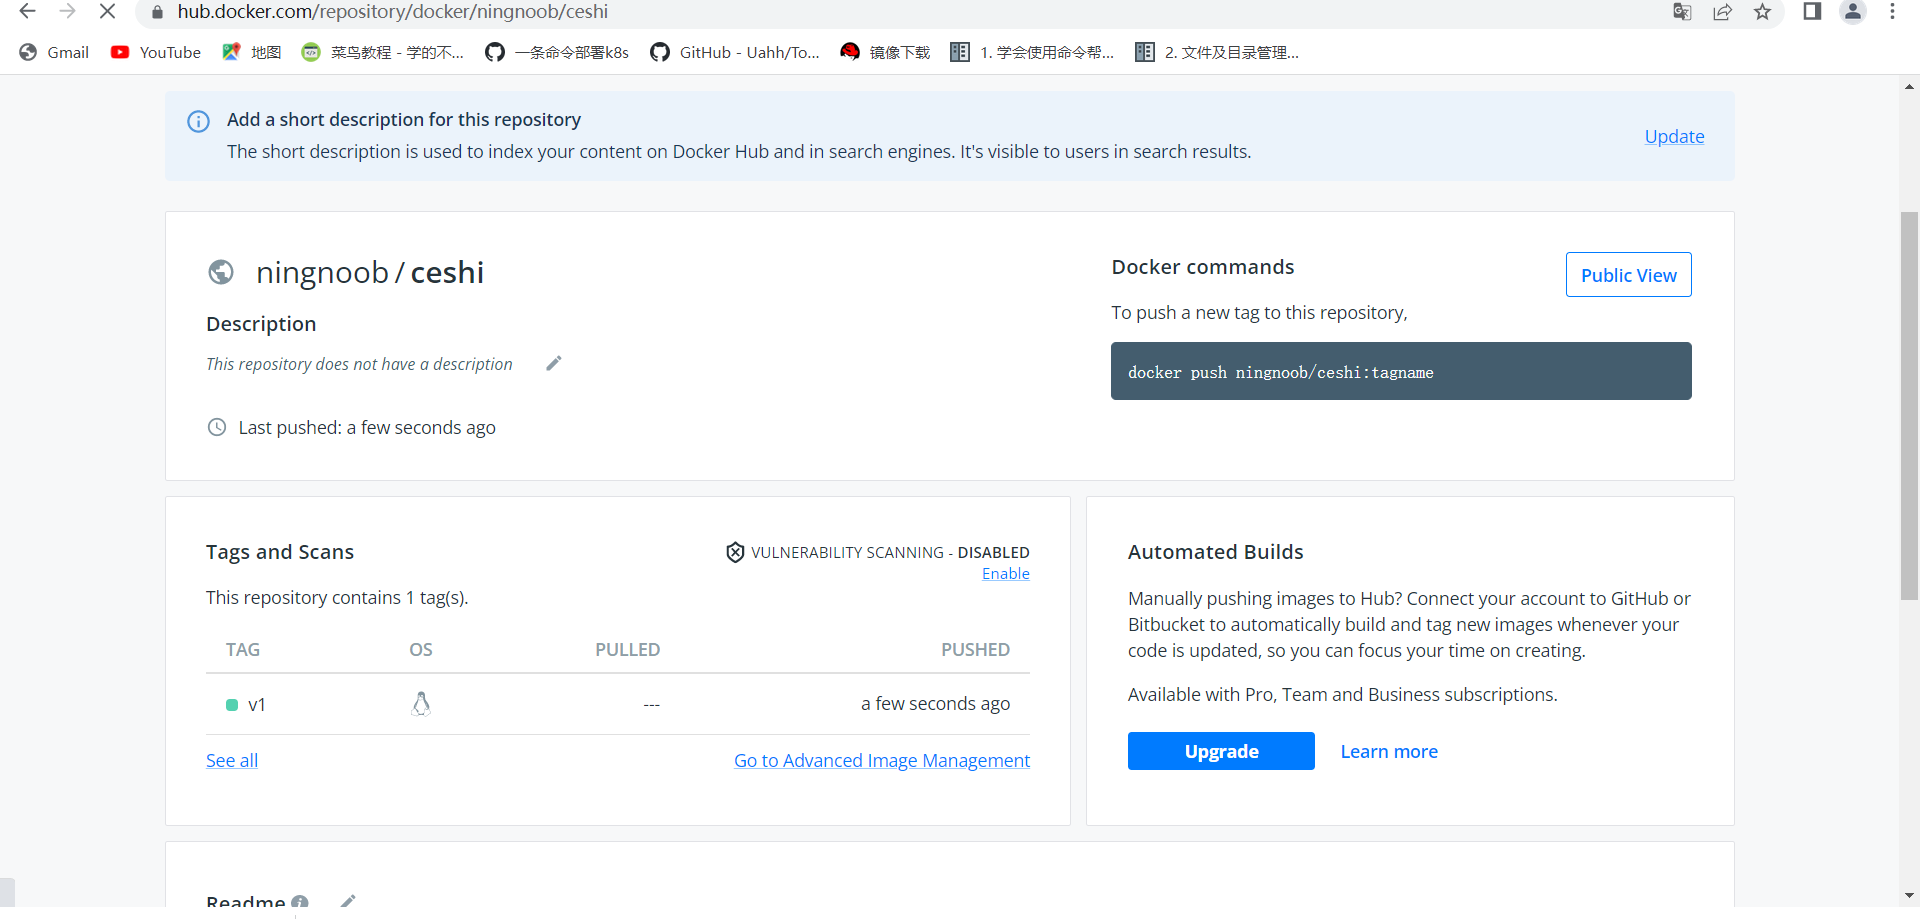This screenshot has height=919, width=1920.
Task: Click the vulnerability scanning shield icon
Action: tap(735, 552)
